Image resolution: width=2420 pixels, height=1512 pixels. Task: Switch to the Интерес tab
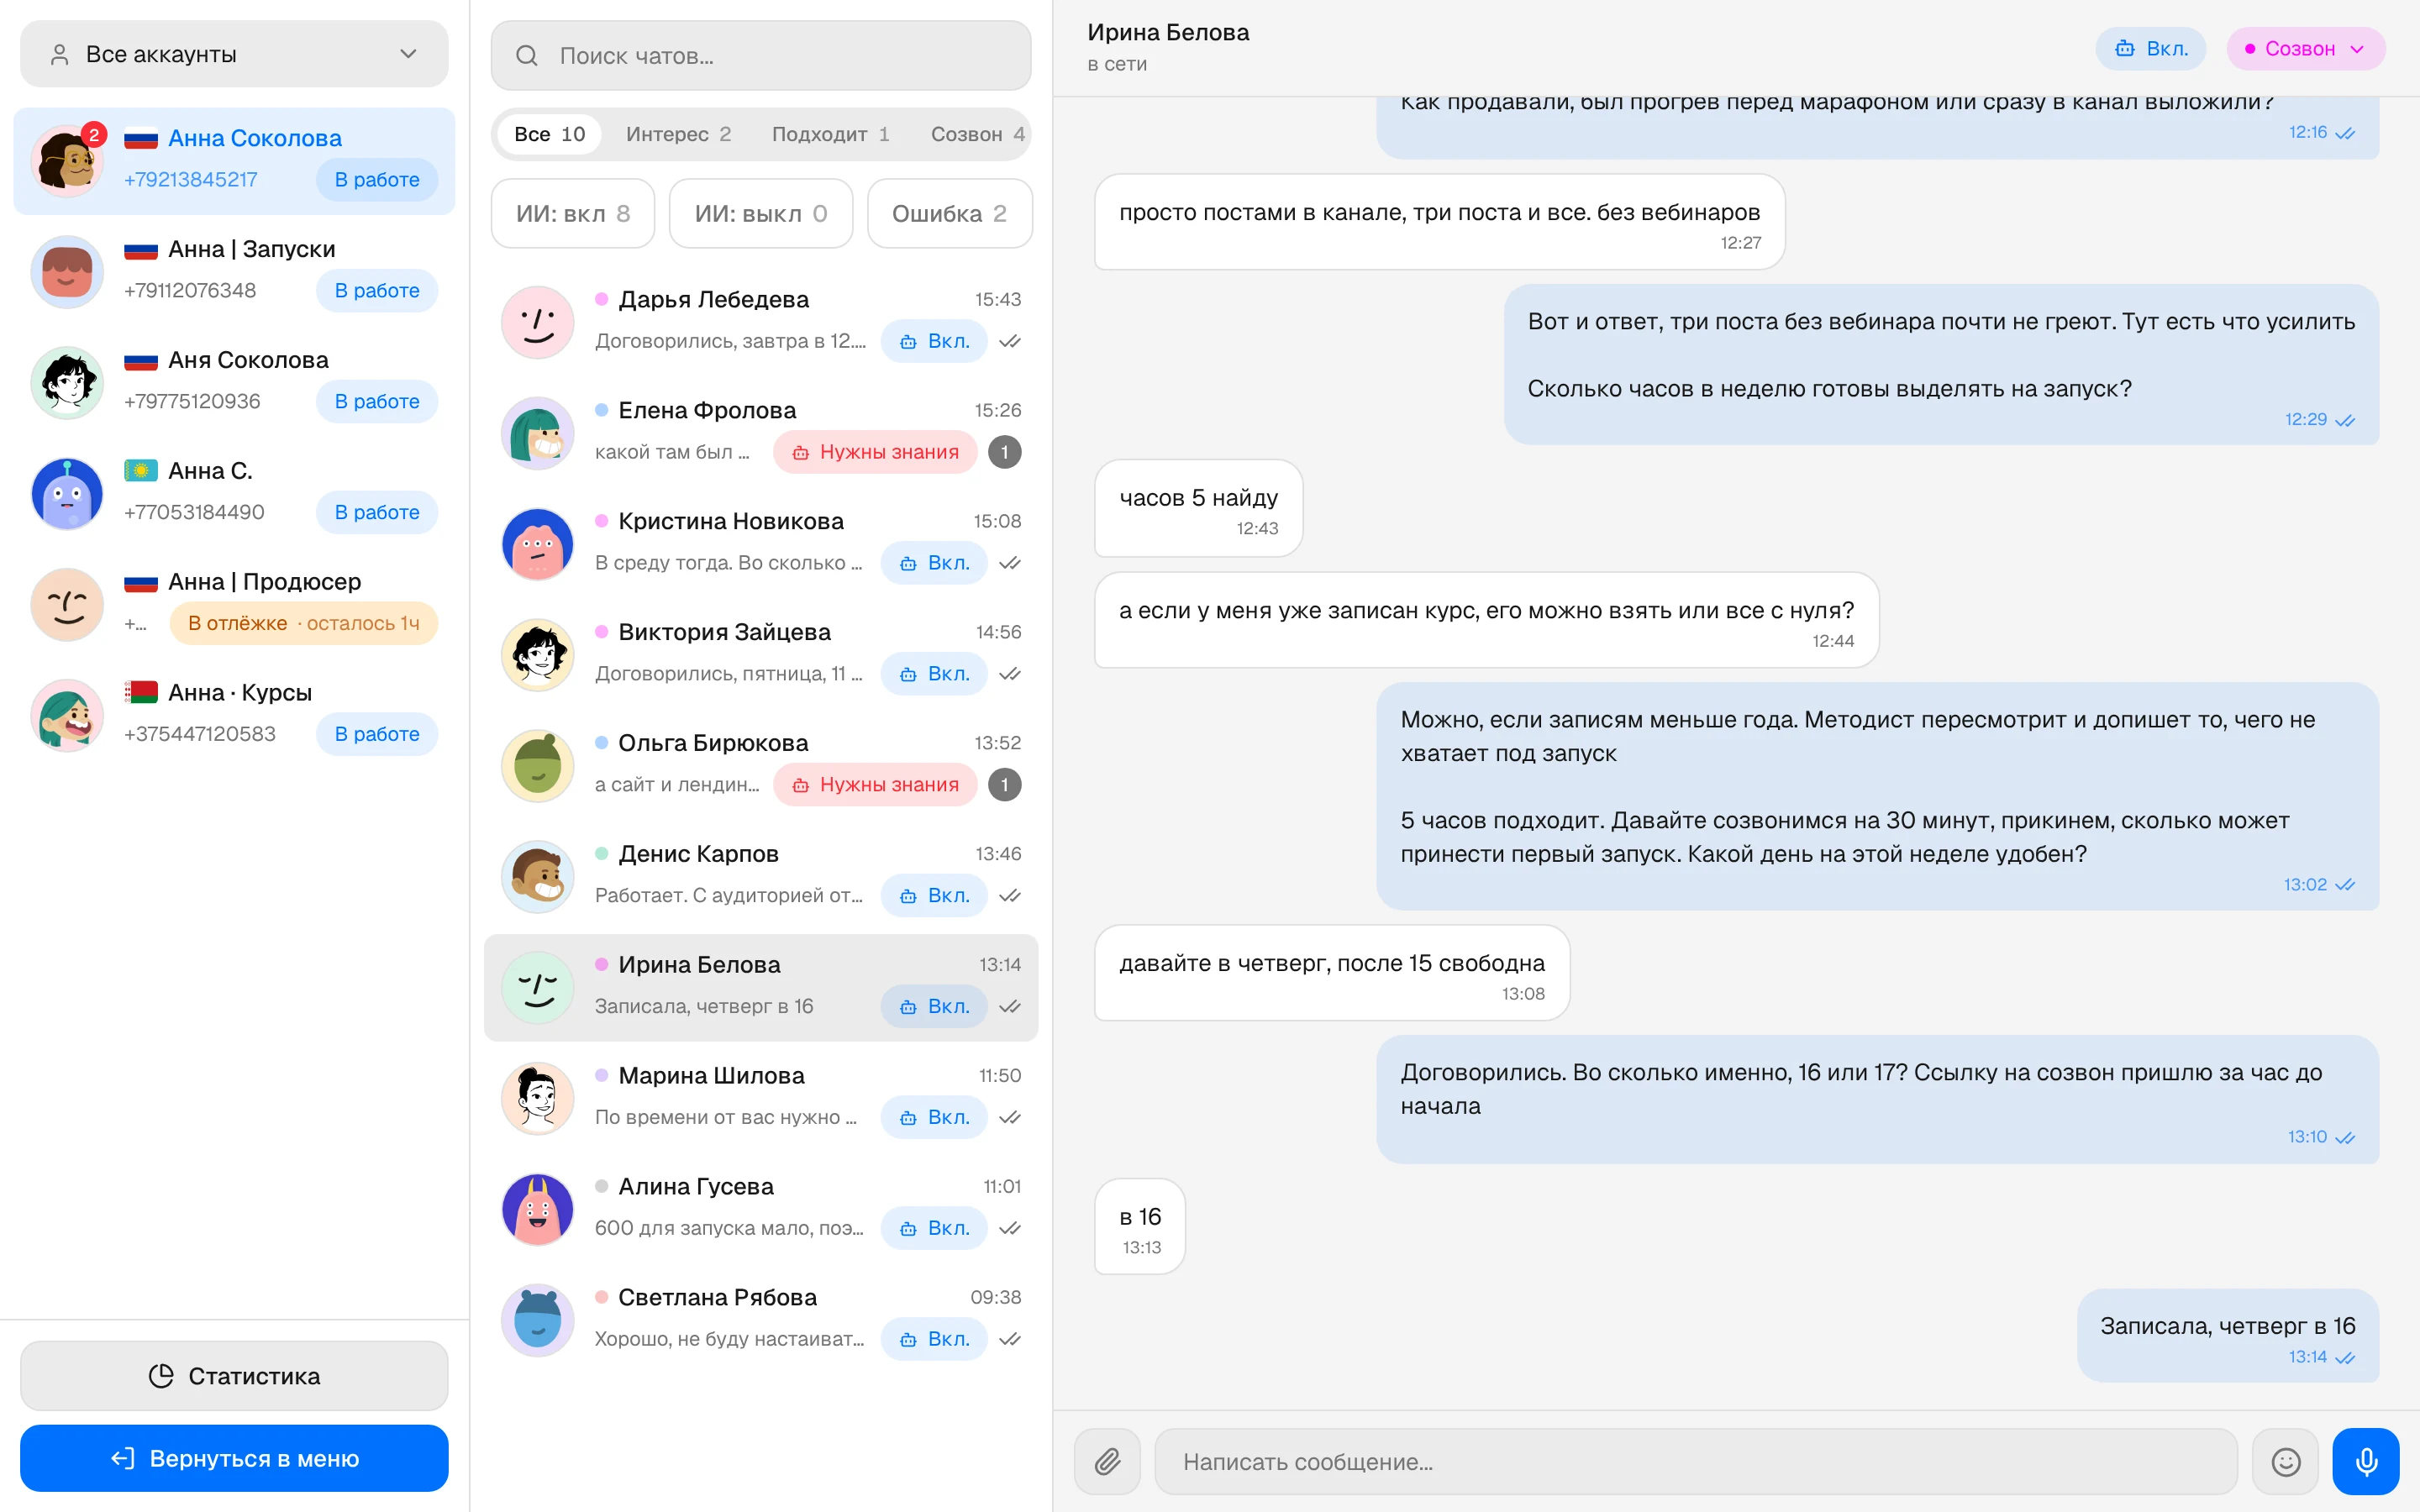click(678, 134)
